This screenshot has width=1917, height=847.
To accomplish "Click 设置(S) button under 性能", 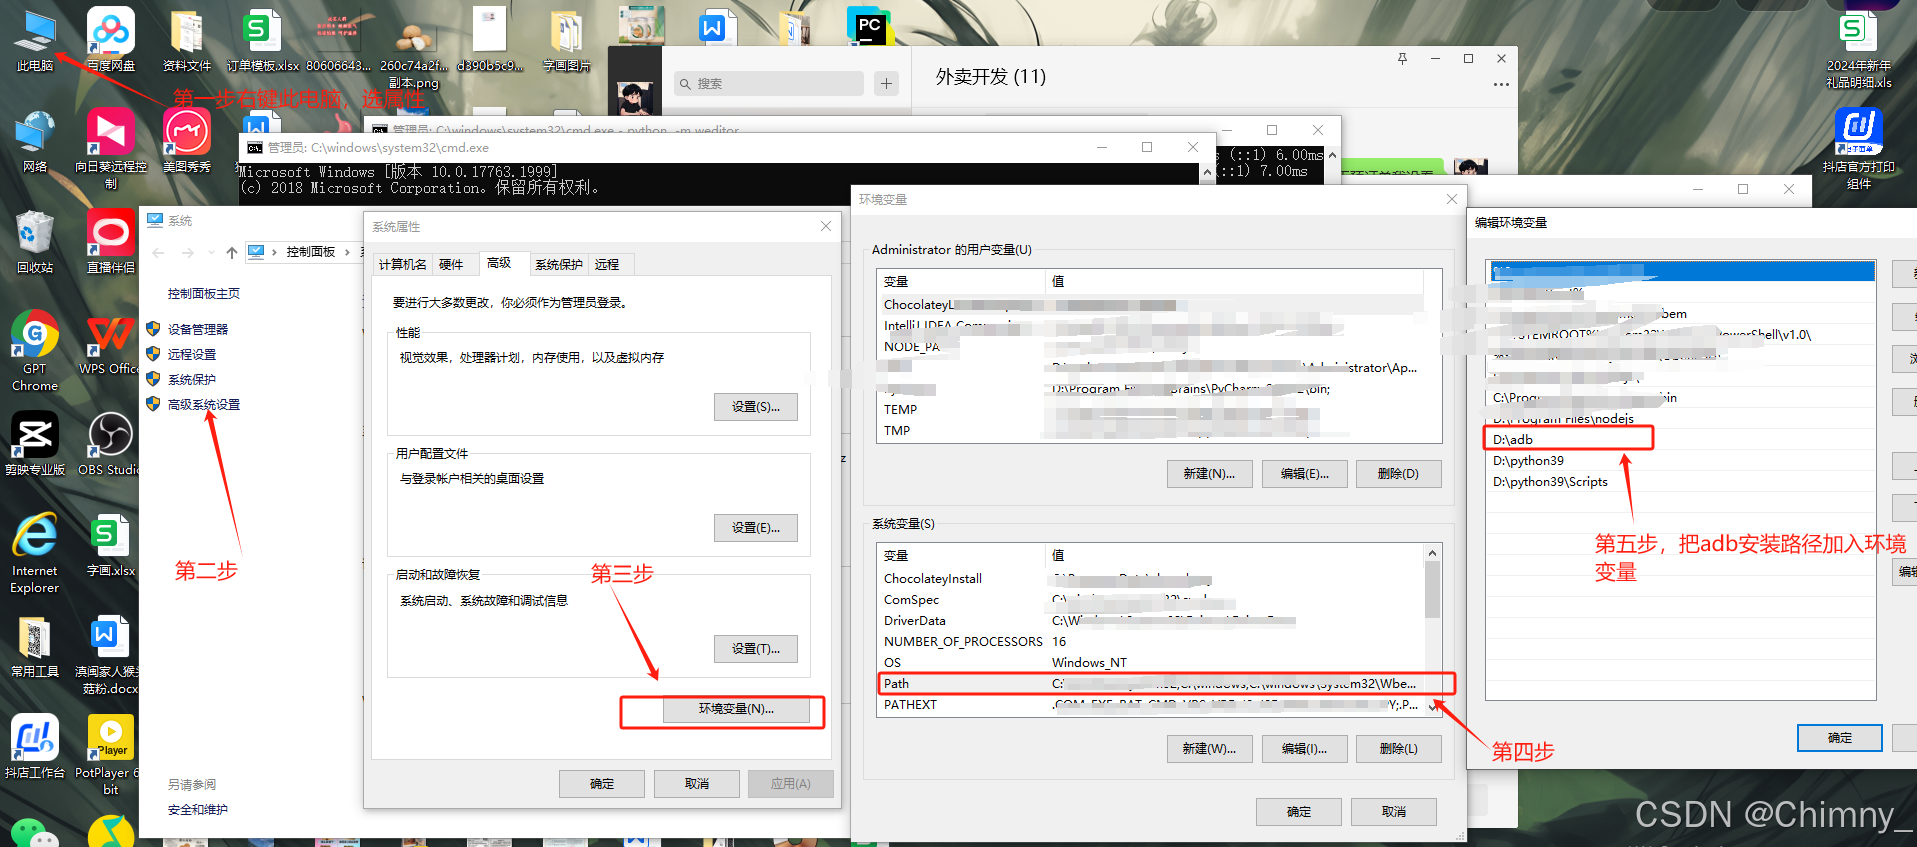I will pos(756,407).
